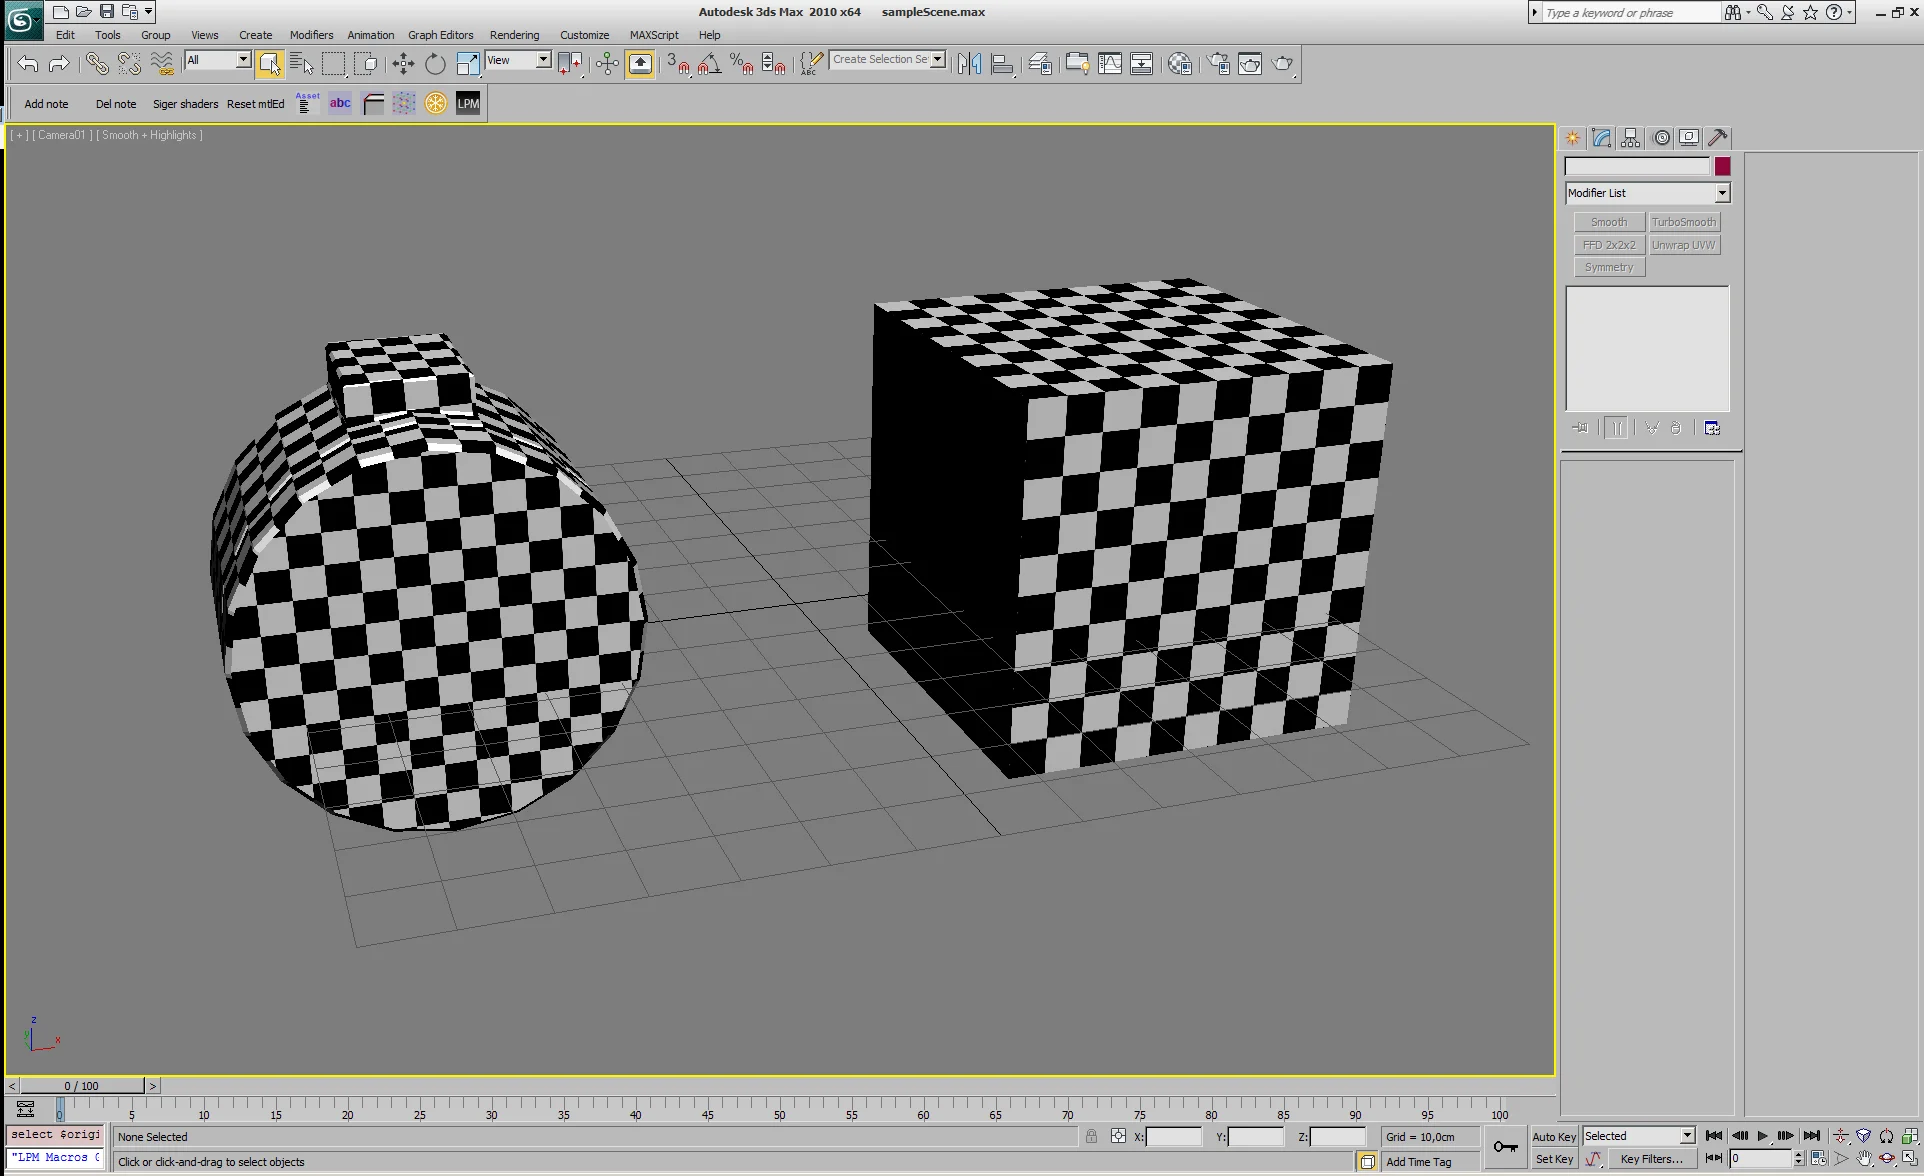The image size is (1924, 1176).
Task: Click the Siger shaders button
Action: point(185,104)
